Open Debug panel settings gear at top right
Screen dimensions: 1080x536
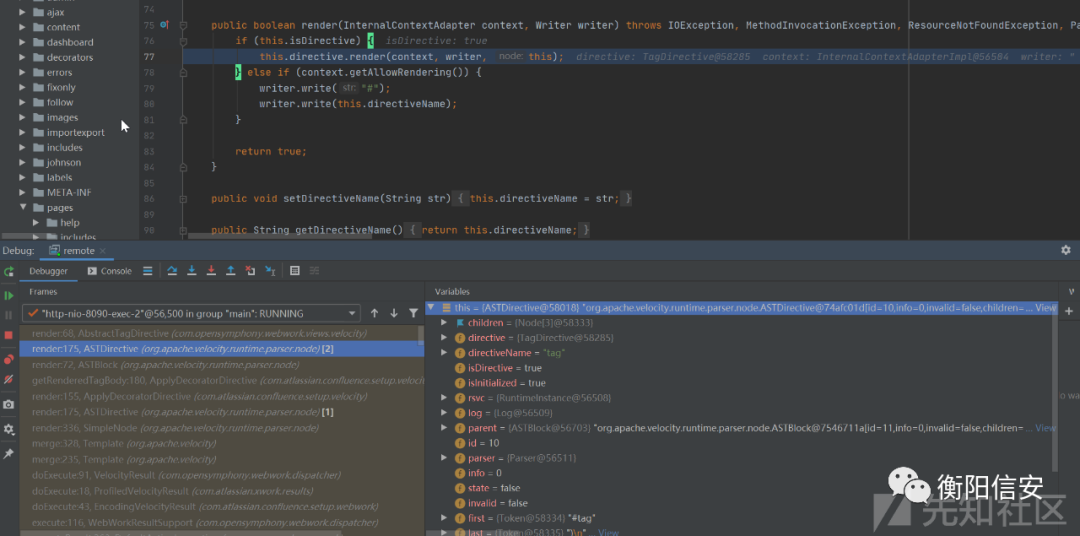click(x=1066, y=250)
